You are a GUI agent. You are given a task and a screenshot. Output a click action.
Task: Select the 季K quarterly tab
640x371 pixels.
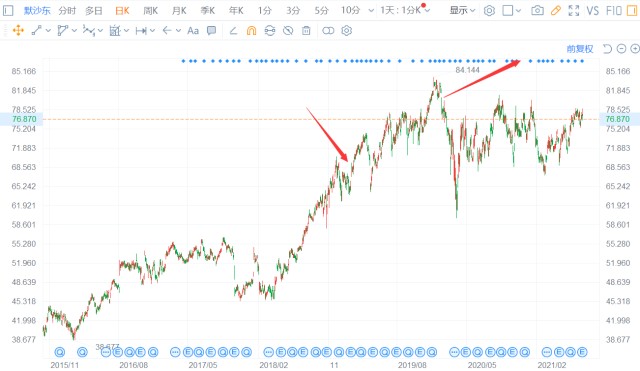(x=208, y=11)
